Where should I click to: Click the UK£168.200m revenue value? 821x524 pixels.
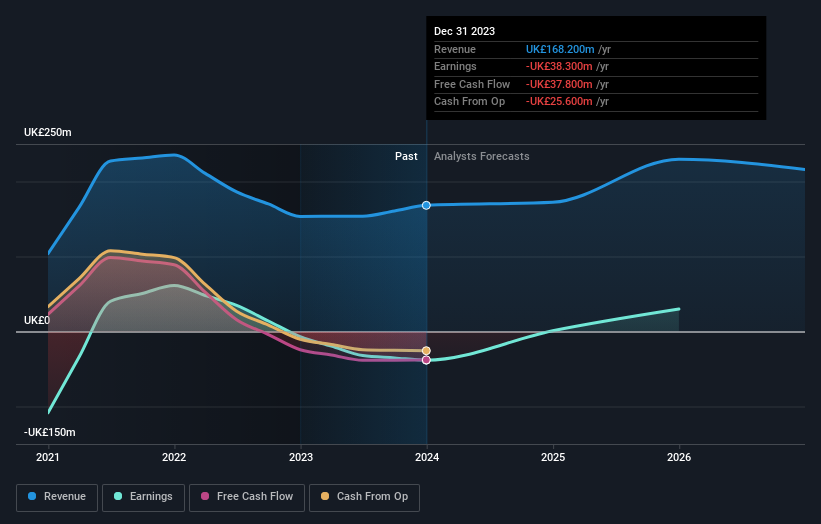click(x=560, y=49)
